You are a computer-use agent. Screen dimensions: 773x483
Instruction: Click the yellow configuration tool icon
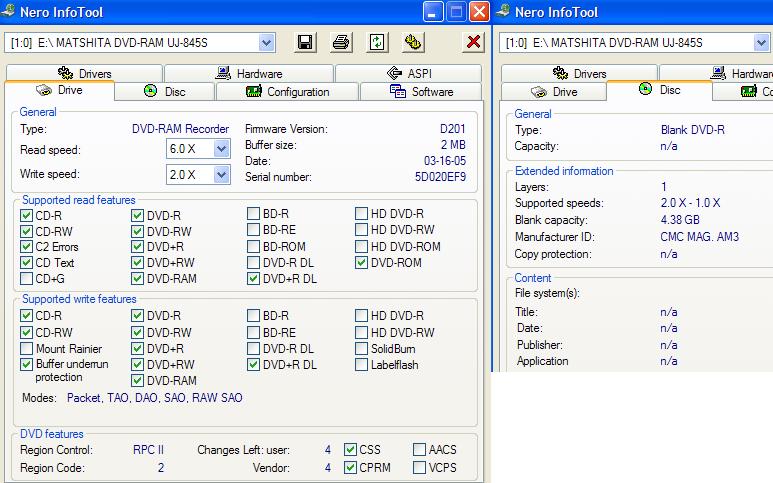(413, 42)
